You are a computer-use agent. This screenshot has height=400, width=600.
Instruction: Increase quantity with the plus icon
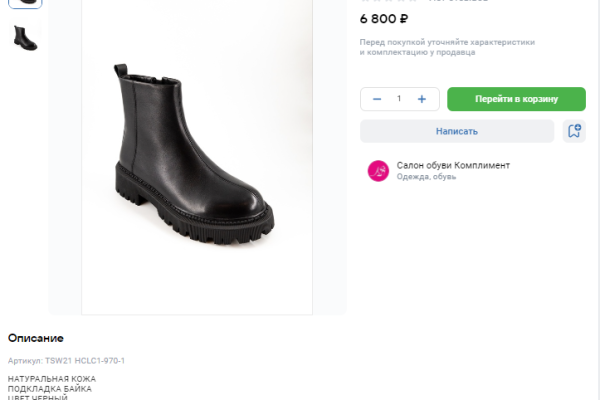pyautogui.click(x=422, y=99)
